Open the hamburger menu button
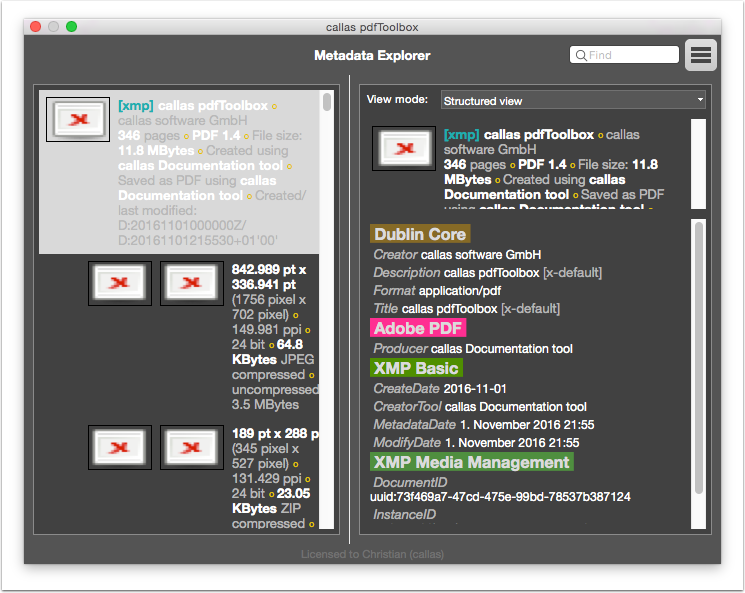The image size is (745, 593). click(x=701, y=55)
